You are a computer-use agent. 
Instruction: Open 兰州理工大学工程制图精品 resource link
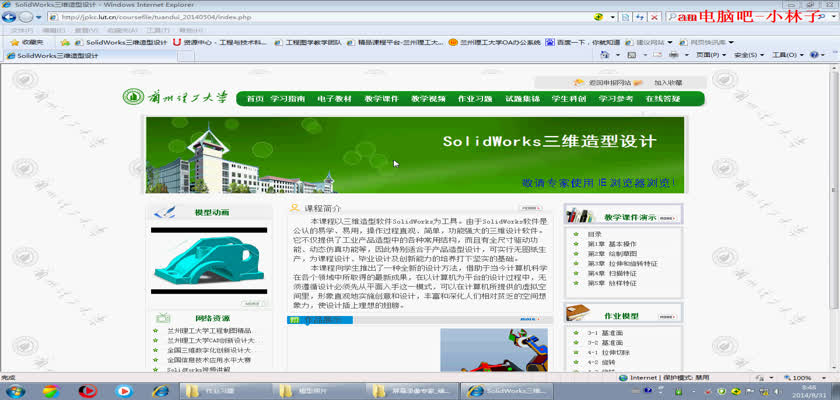(x=209, y=331)
